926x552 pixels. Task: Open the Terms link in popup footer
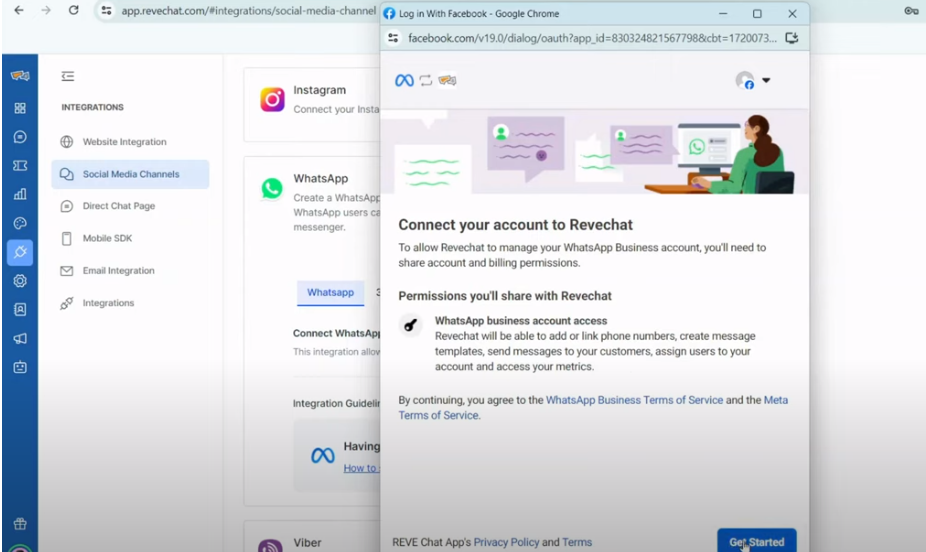(x=577, y=542)
